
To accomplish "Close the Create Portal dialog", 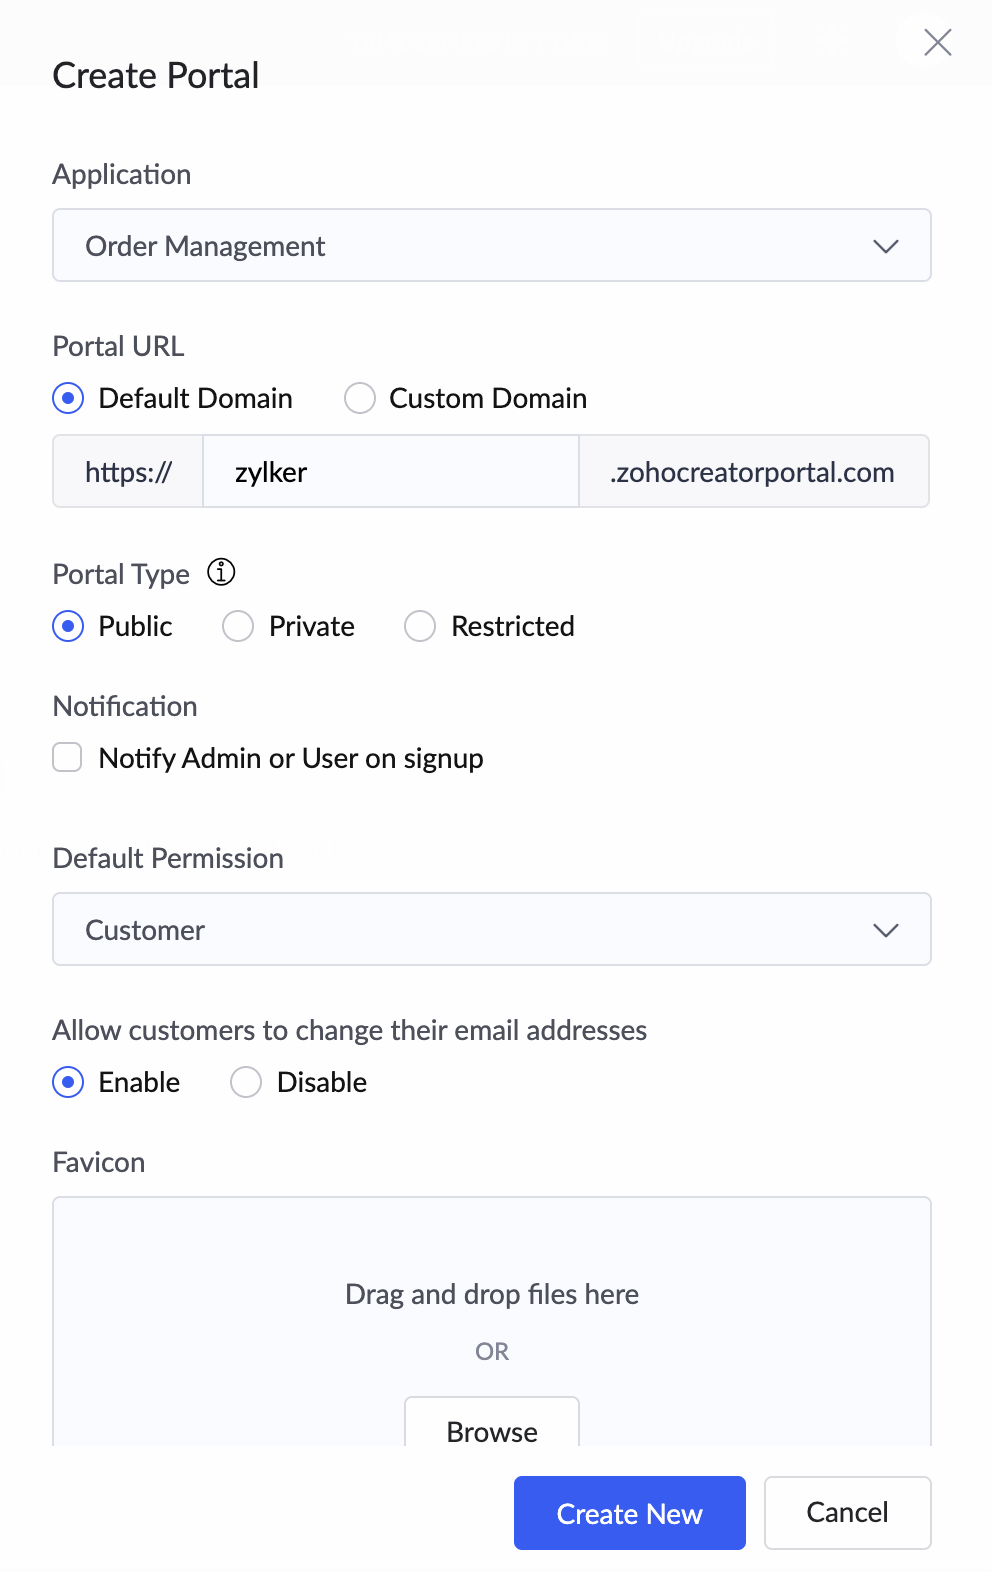I will click(x=937, y=42).
